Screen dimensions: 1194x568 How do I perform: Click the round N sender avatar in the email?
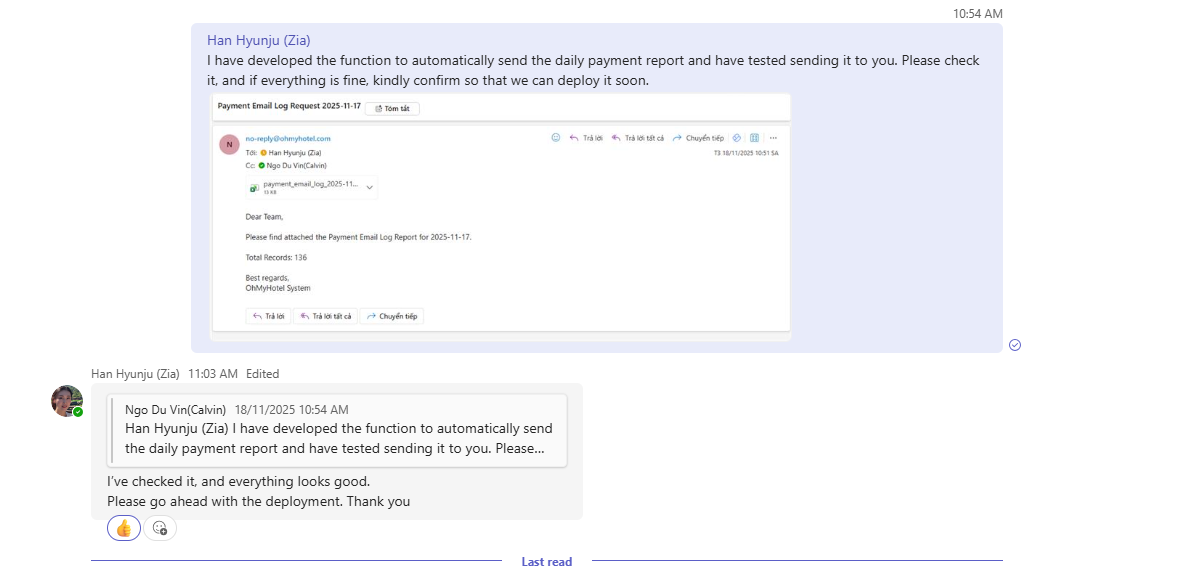pyautogui.click(x=229, y=145)
